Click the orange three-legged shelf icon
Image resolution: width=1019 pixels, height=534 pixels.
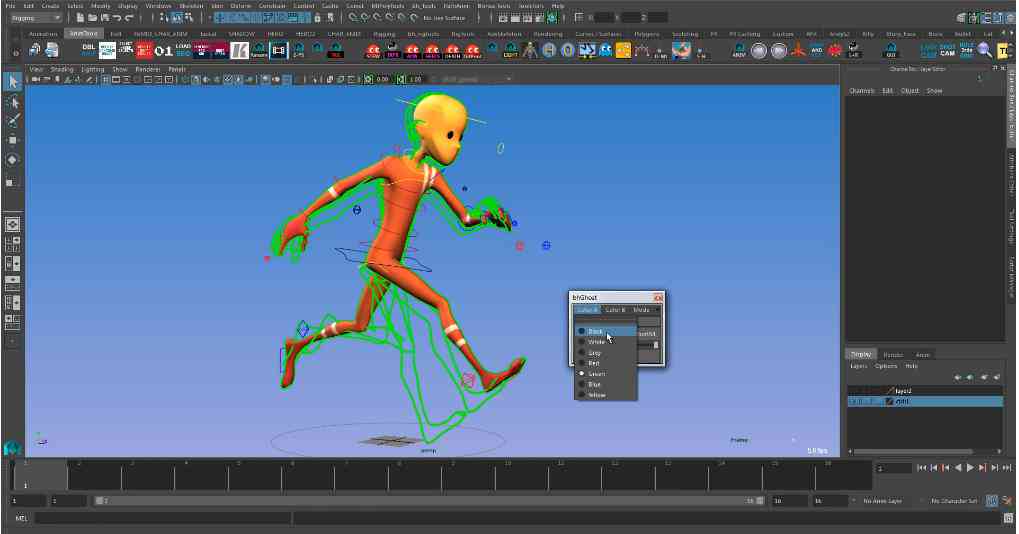pos(798,50)
